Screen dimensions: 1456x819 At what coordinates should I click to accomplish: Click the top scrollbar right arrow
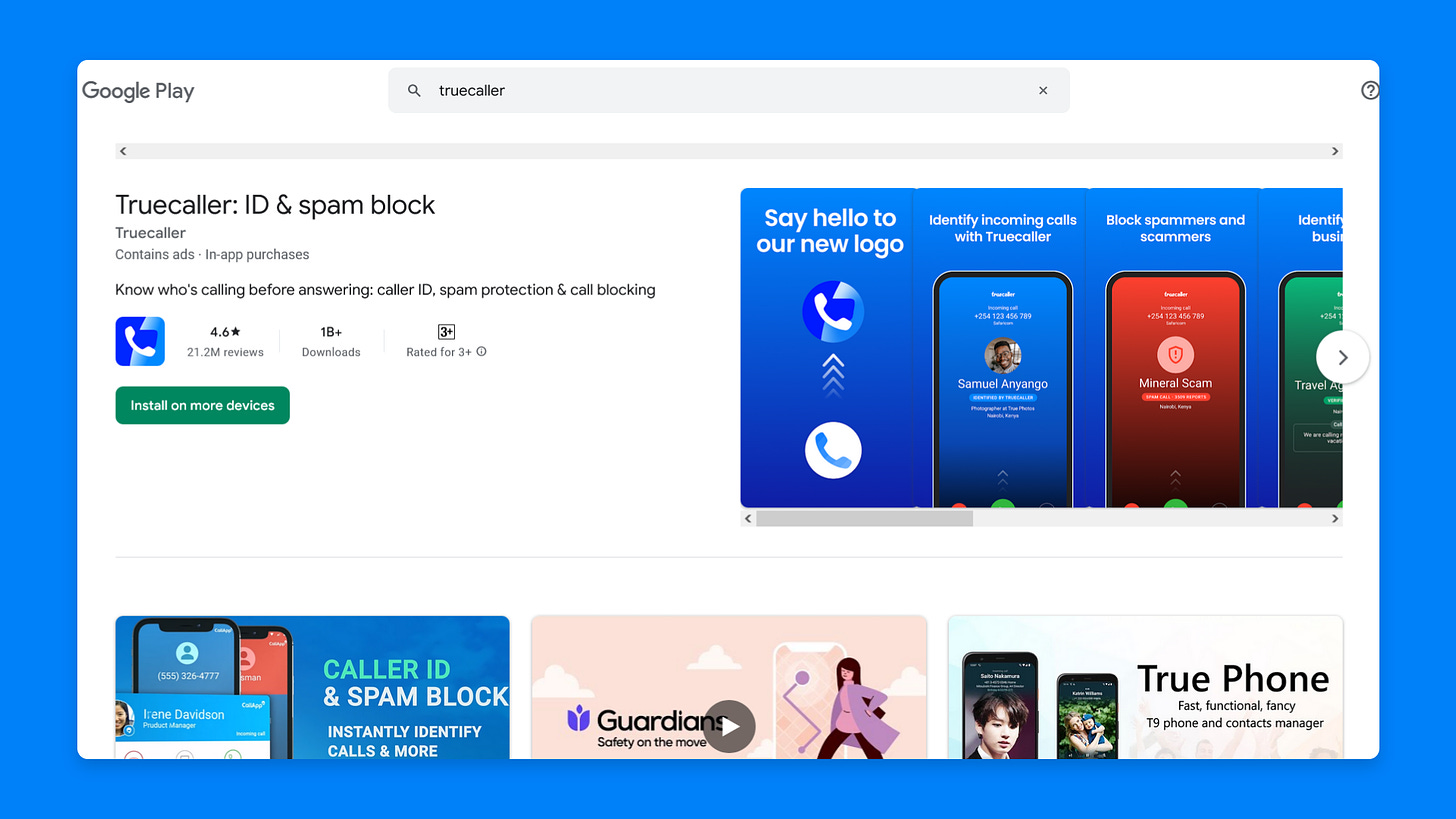pyautogui.click(x=1334, y=151)
